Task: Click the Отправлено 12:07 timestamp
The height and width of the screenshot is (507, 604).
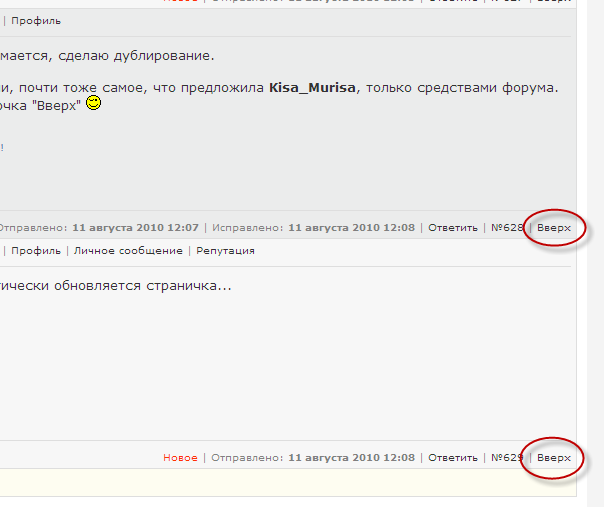Action: click(135, 228)
